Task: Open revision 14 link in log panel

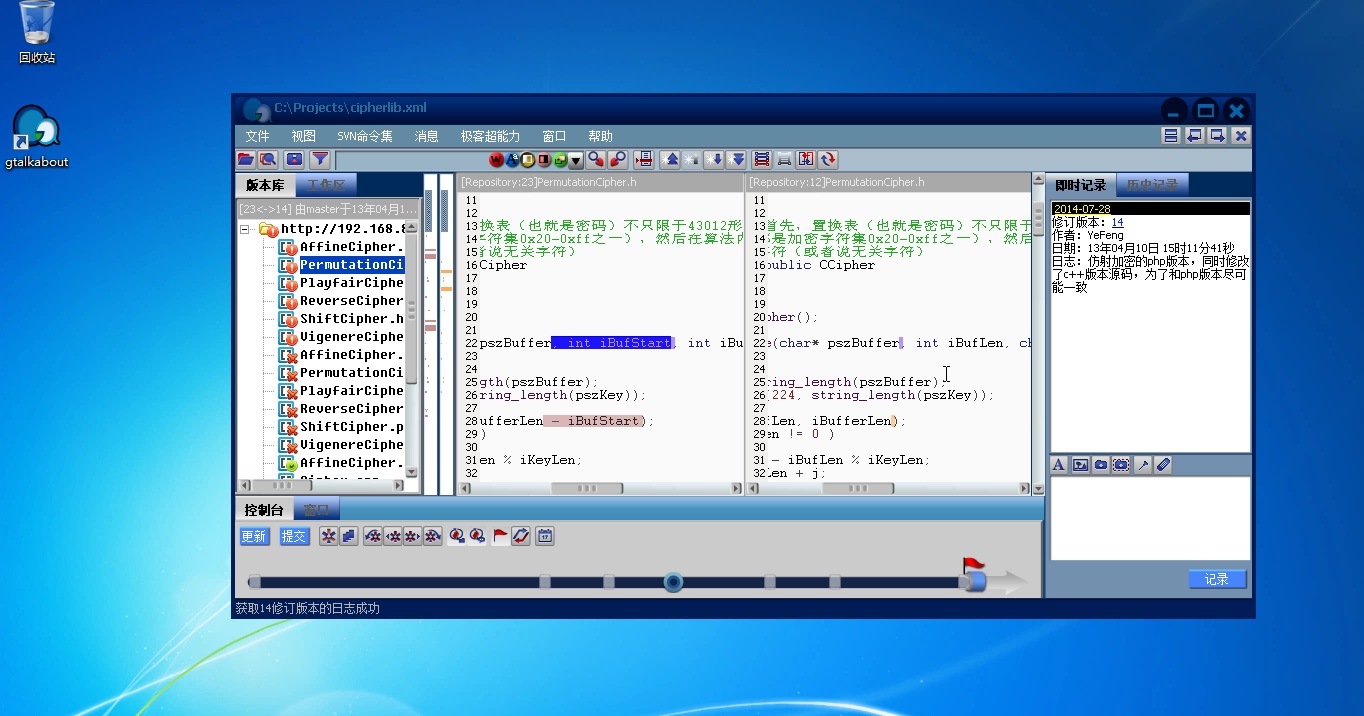Action: [1117, 223]
